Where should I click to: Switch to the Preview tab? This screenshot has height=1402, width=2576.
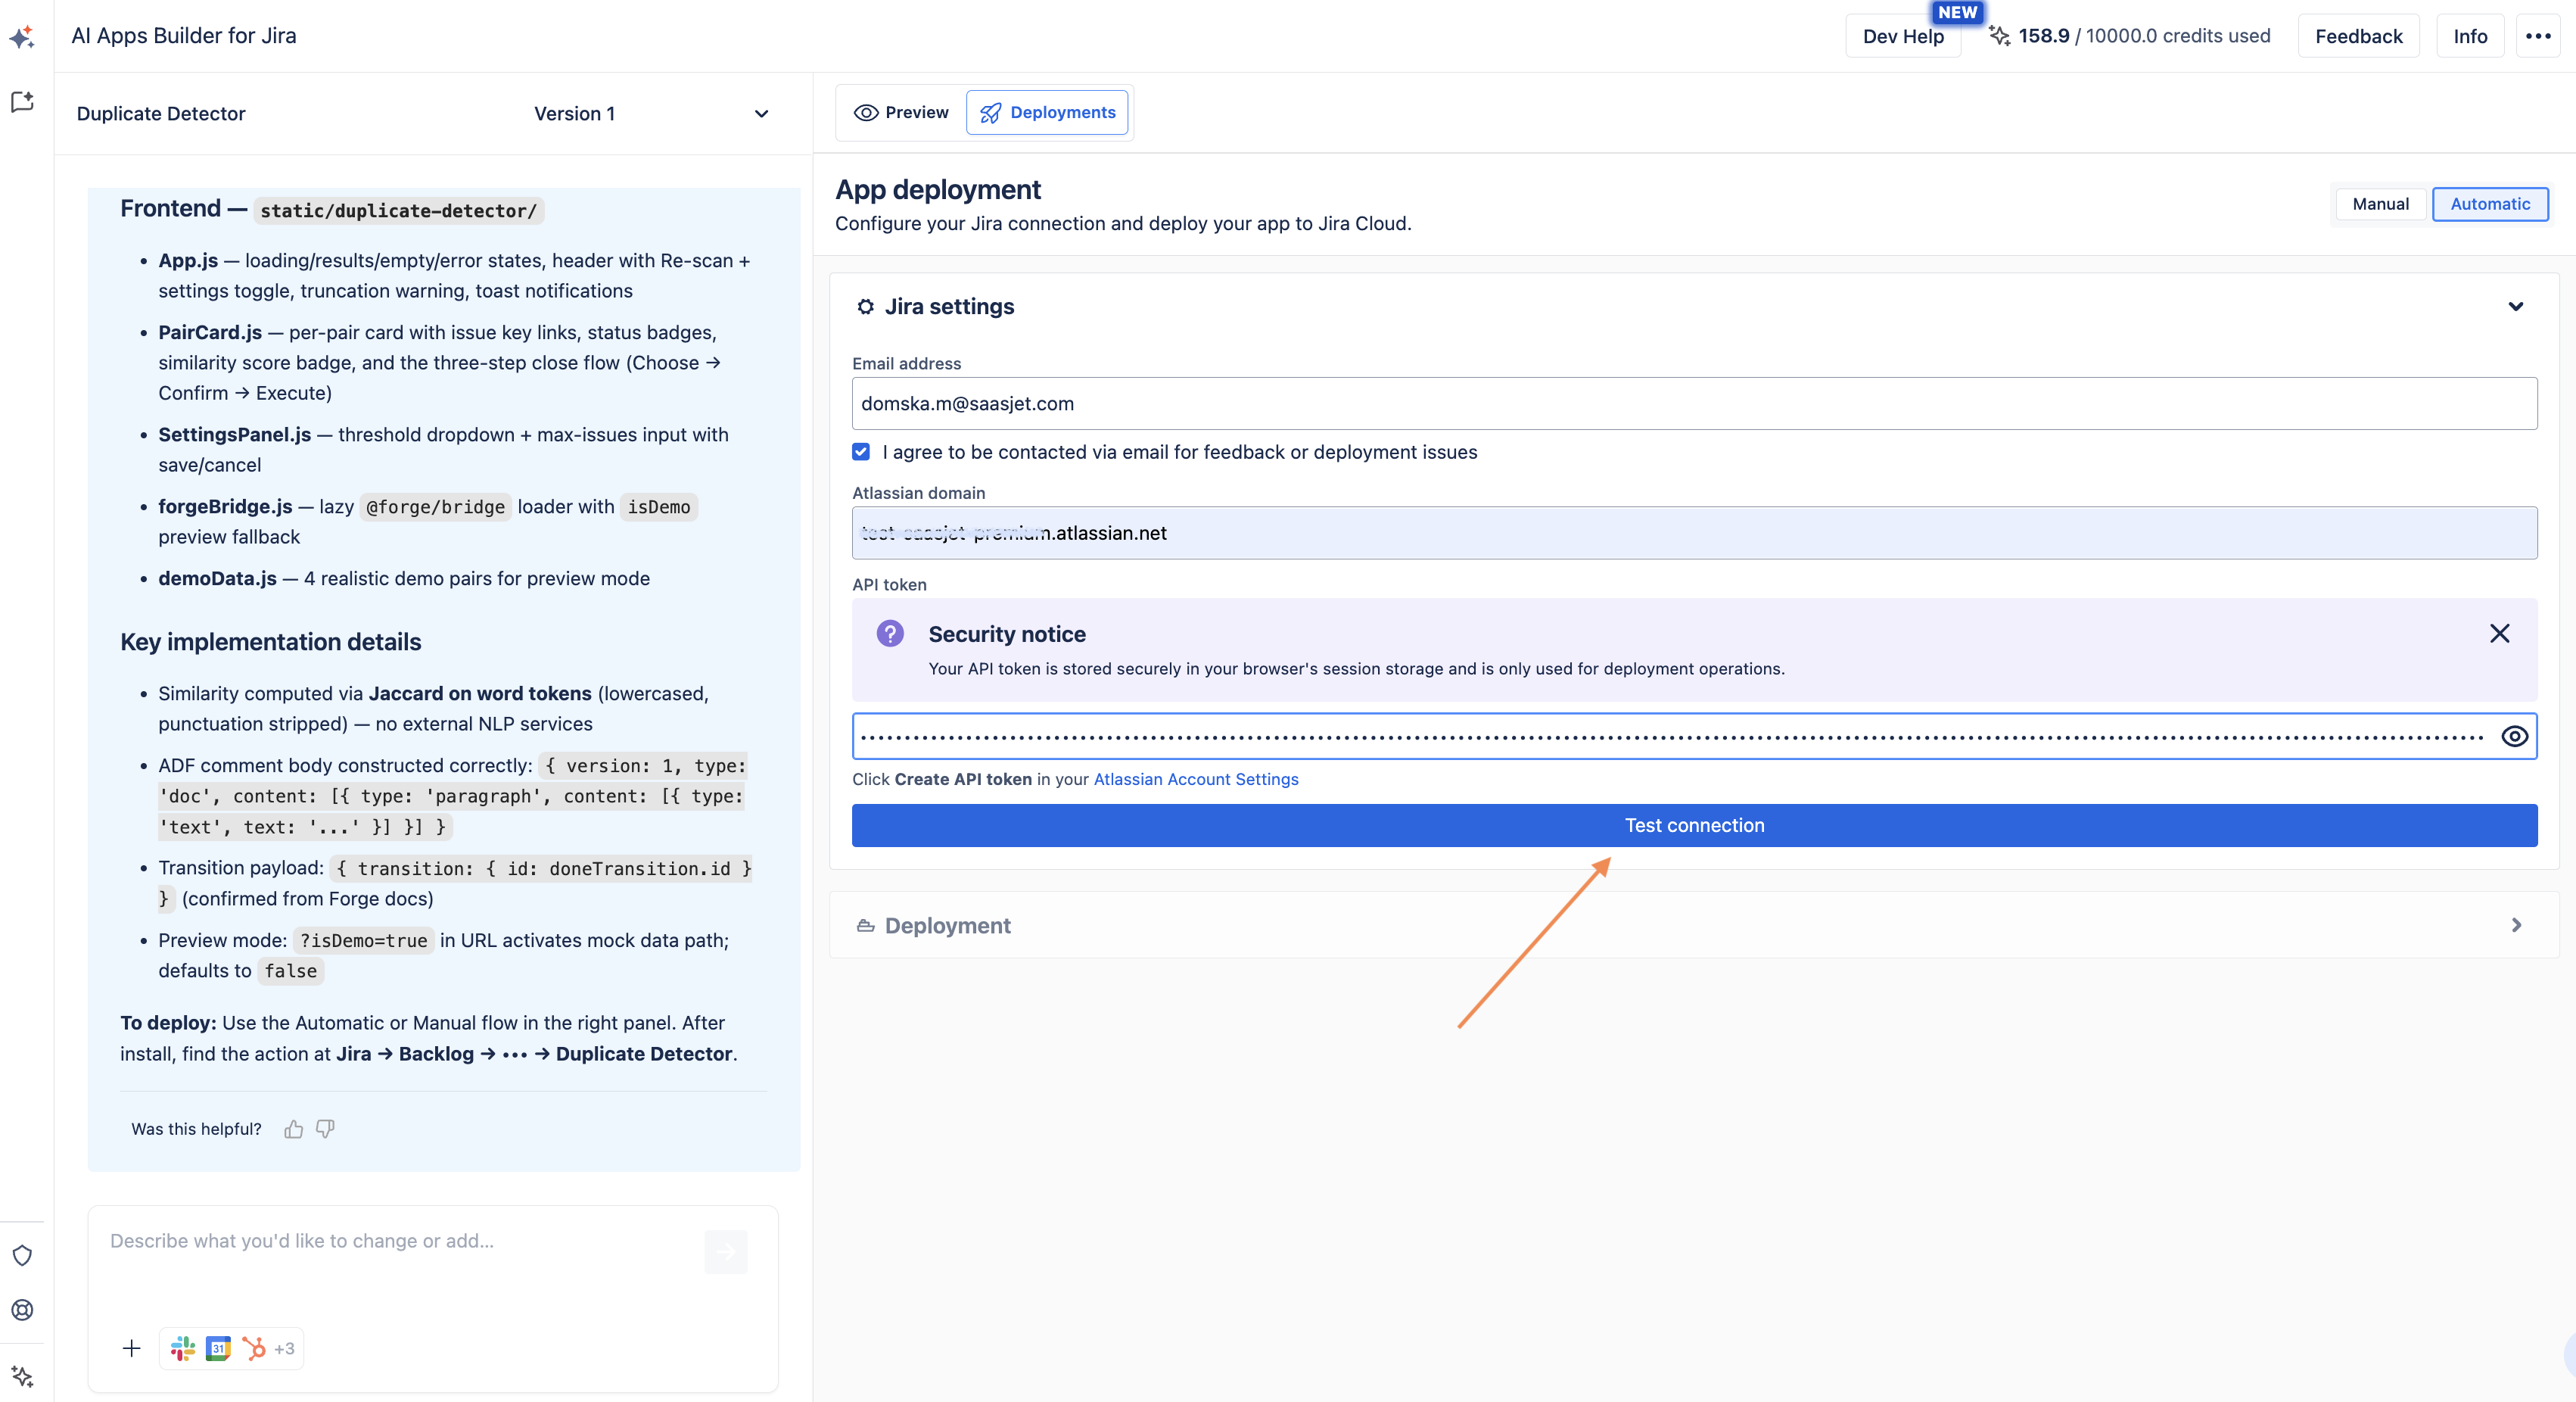pyautogui.click(x=901, y=113)
